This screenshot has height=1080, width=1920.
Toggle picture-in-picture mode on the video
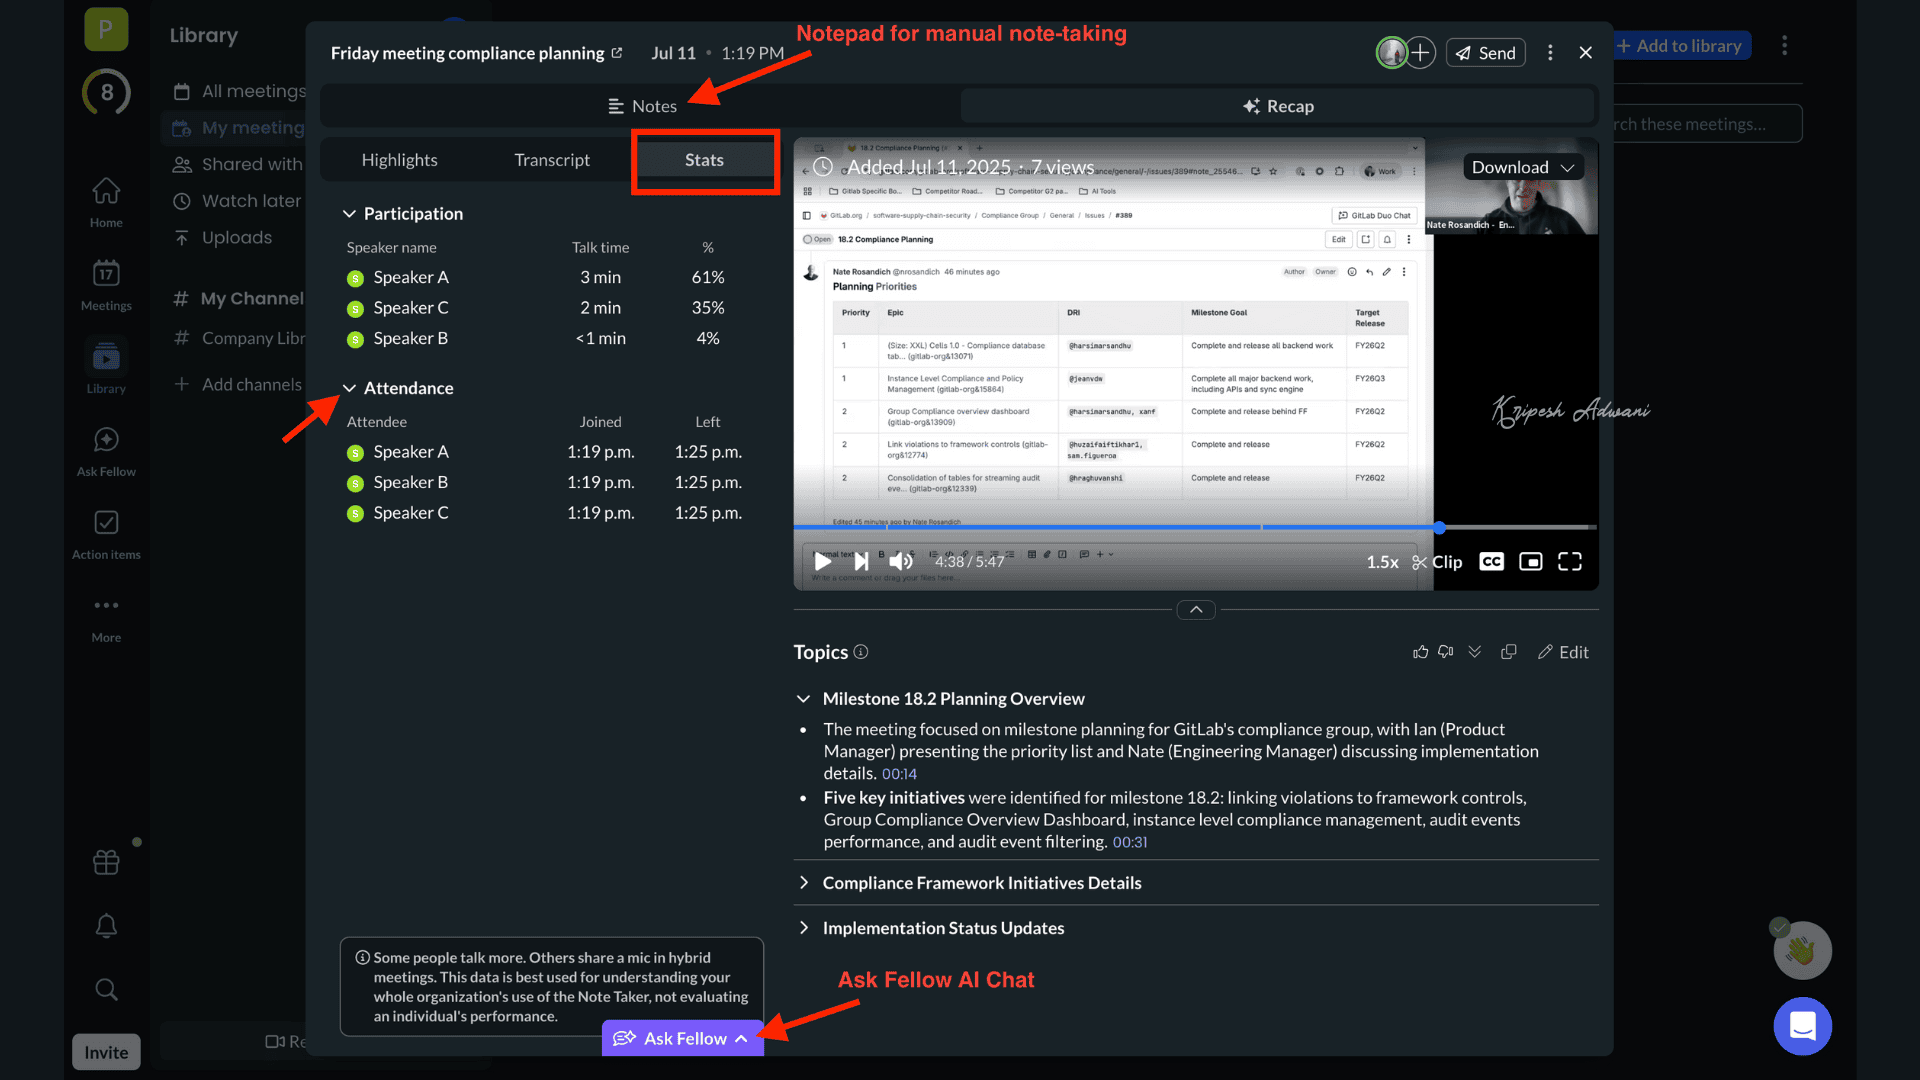[x=1530, y=562]
